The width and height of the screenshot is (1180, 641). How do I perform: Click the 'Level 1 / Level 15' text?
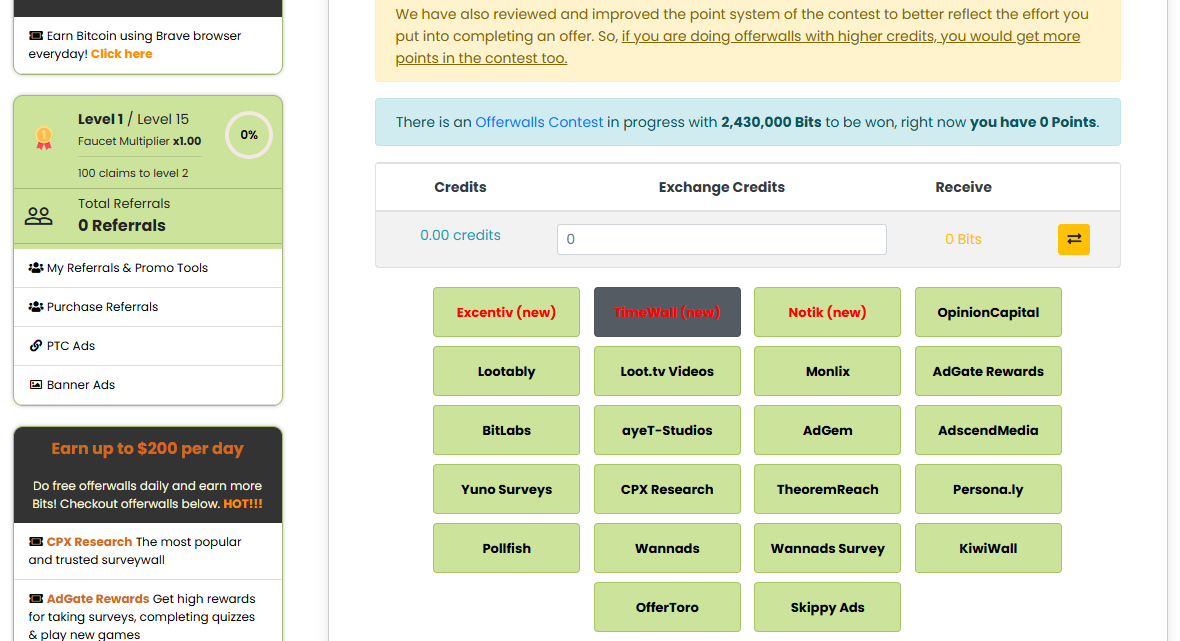click(133, 119)
